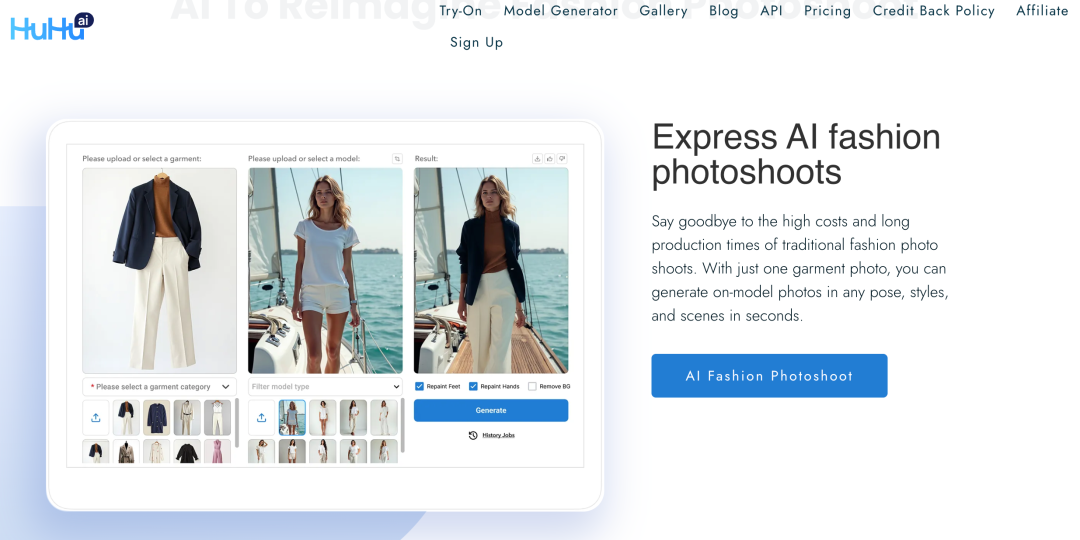Viewport: 1080px width, 540px height.
Task: Click the large garment preview image
Action: pos(159,271)
